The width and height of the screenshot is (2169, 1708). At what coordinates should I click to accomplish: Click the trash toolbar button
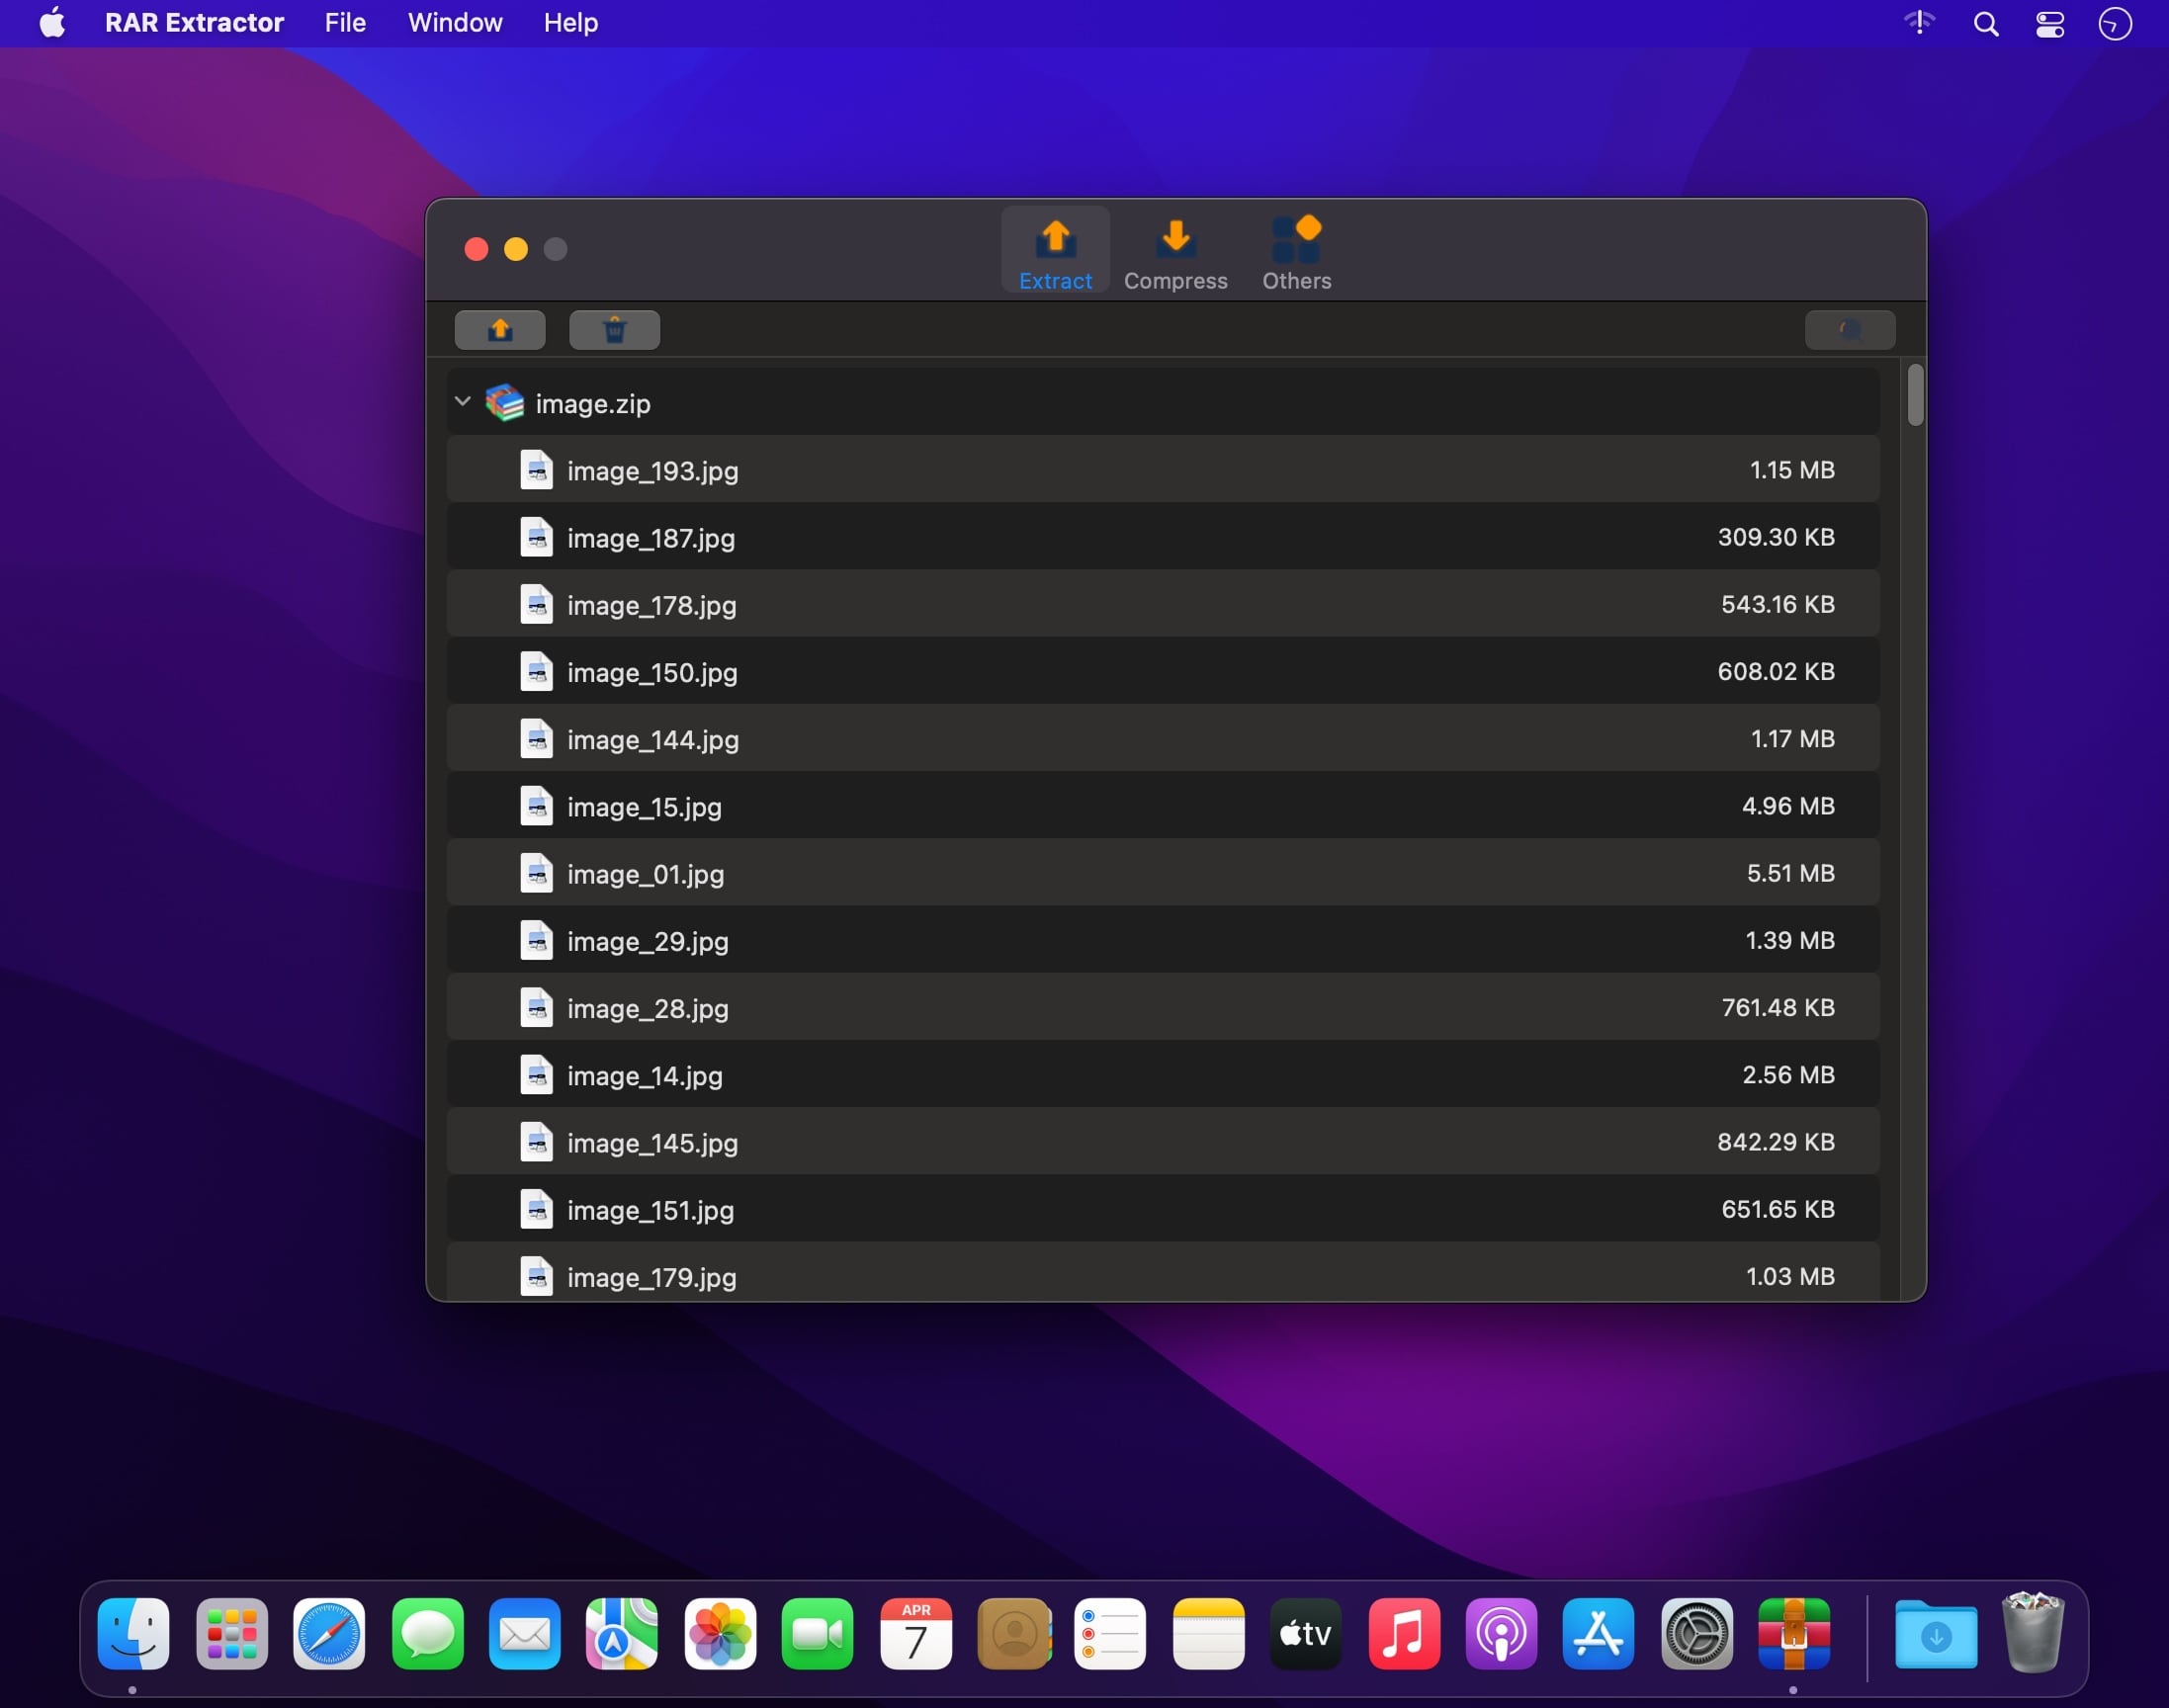pyautogui.click(x=614, y=330)
